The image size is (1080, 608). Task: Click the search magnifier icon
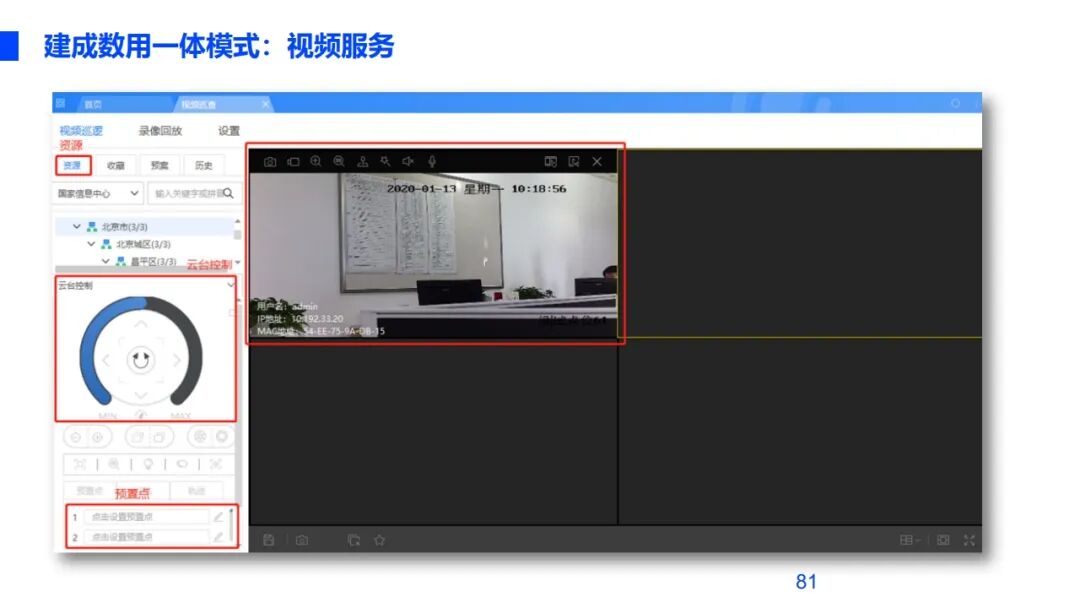coord(229,193)
